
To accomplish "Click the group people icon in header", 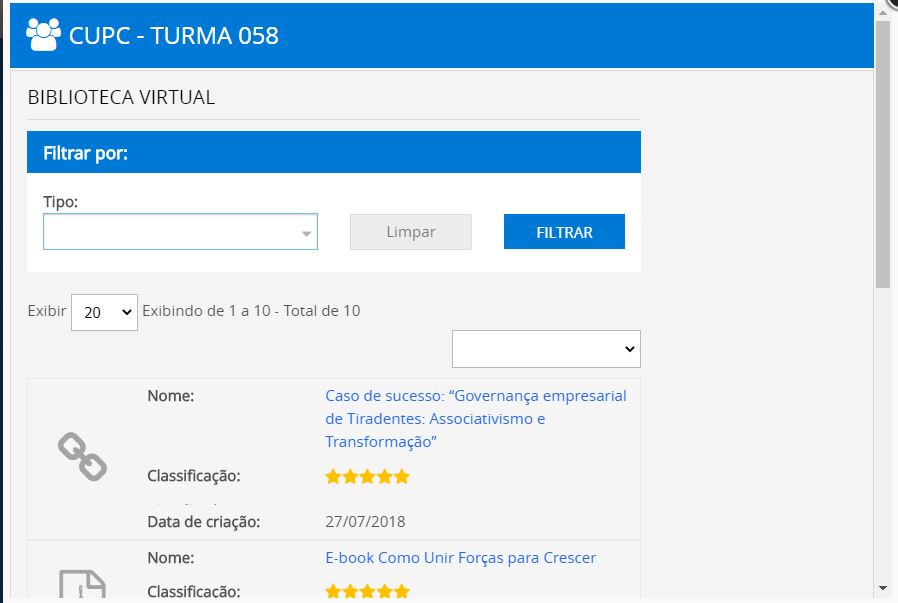I will (x=43, y=35).
